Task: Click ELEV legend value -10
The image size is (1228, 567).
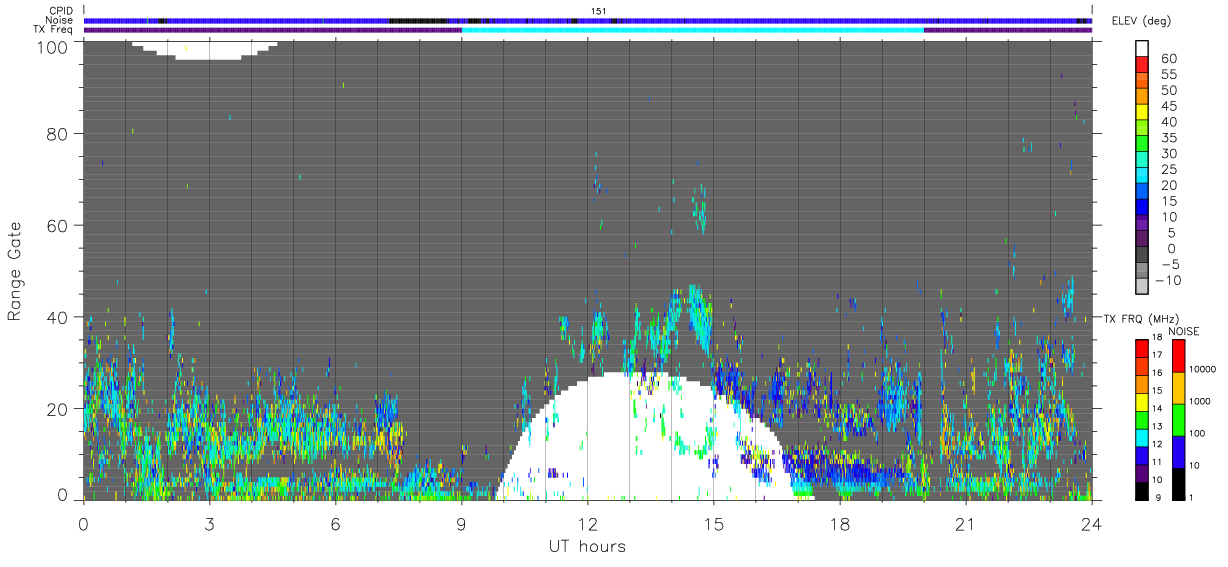Action: (x=1166, y=281)
